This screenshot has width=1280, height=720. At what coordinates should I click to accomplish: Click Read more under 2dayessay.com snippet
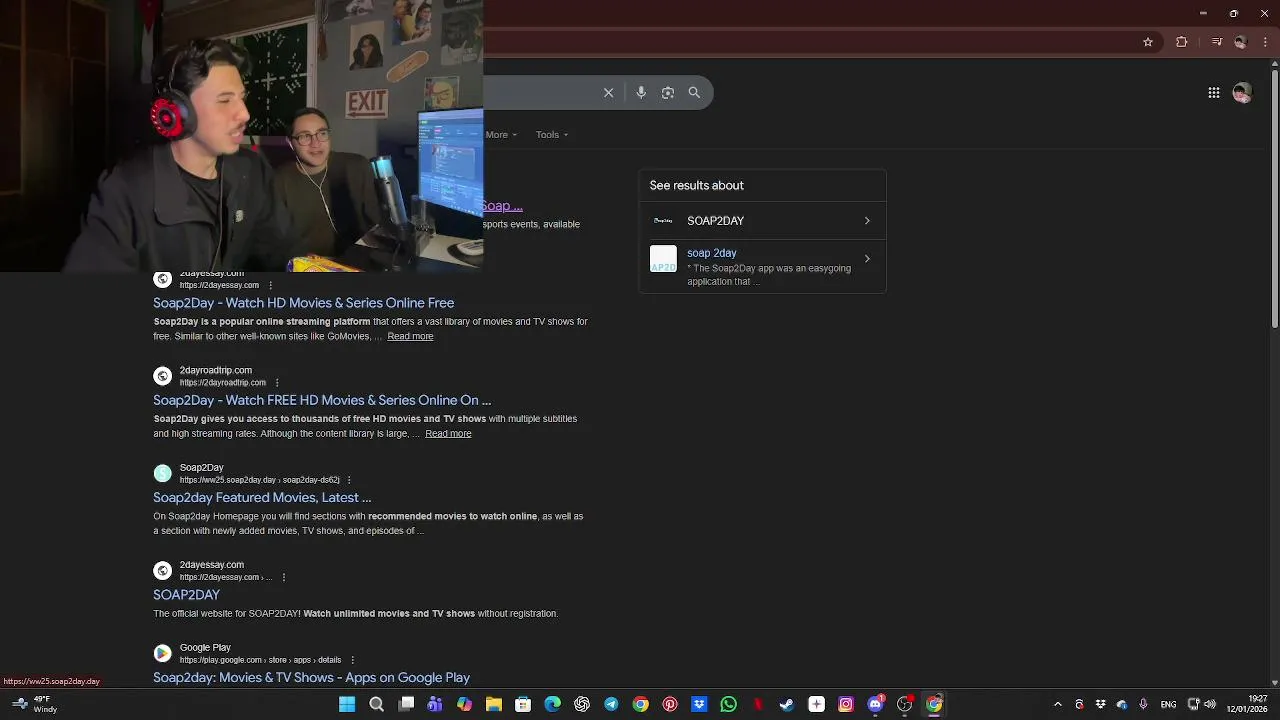[410, 336]
